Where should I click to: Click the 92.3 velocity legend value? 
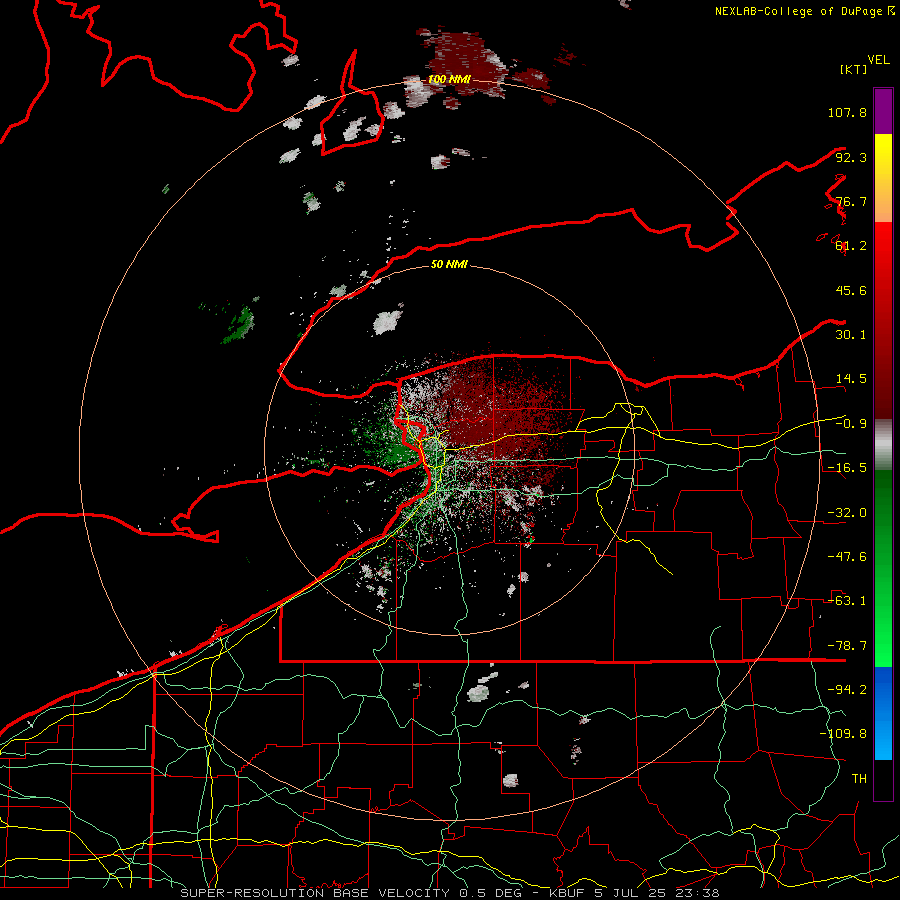tap(851, 157)
